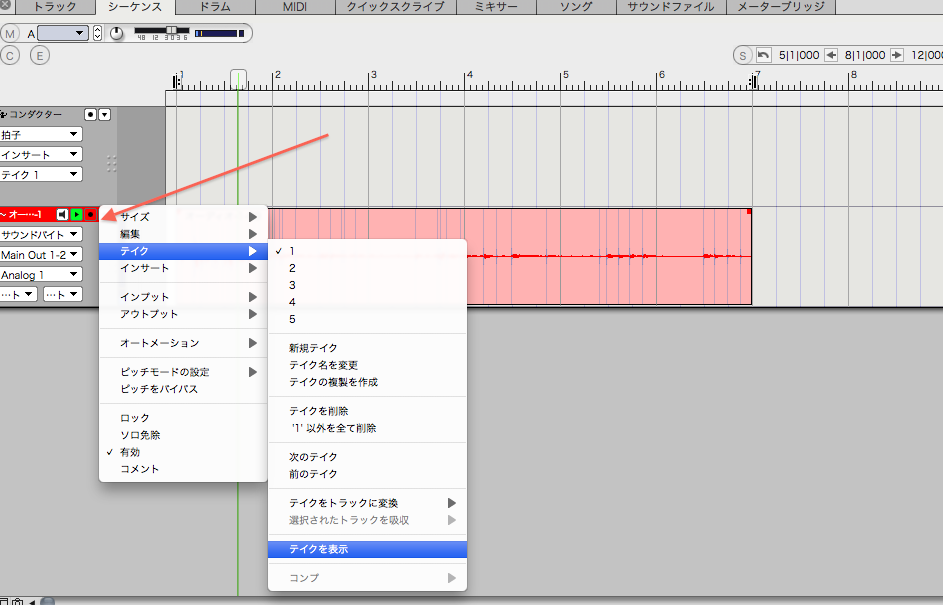Toggle the green play-enable button on audio track
Viewport: 943px width, 605px height.
click(76, 215)
